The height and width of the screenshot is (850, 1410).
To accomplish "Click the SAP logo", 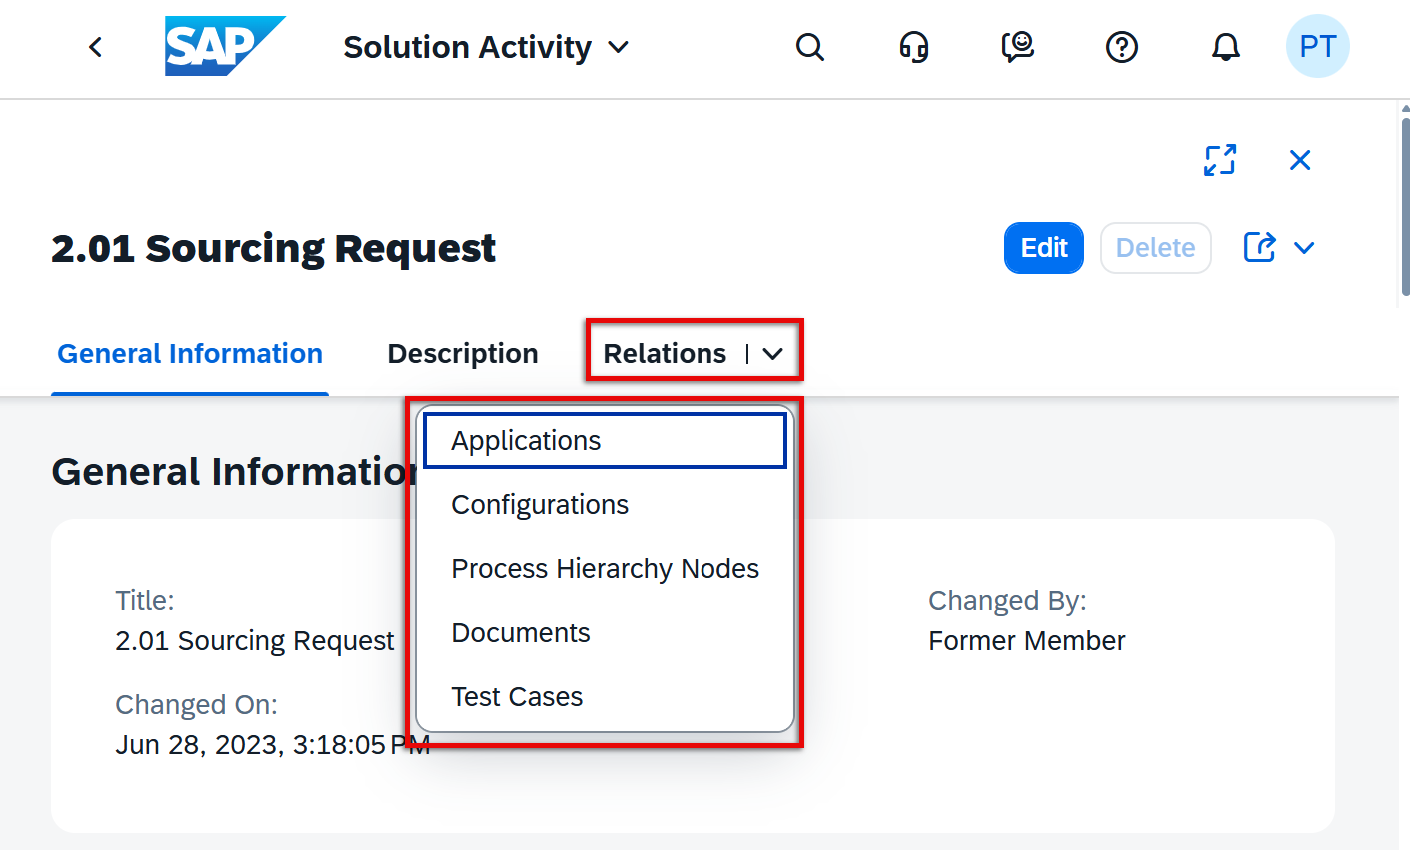I will coord(224,47).
